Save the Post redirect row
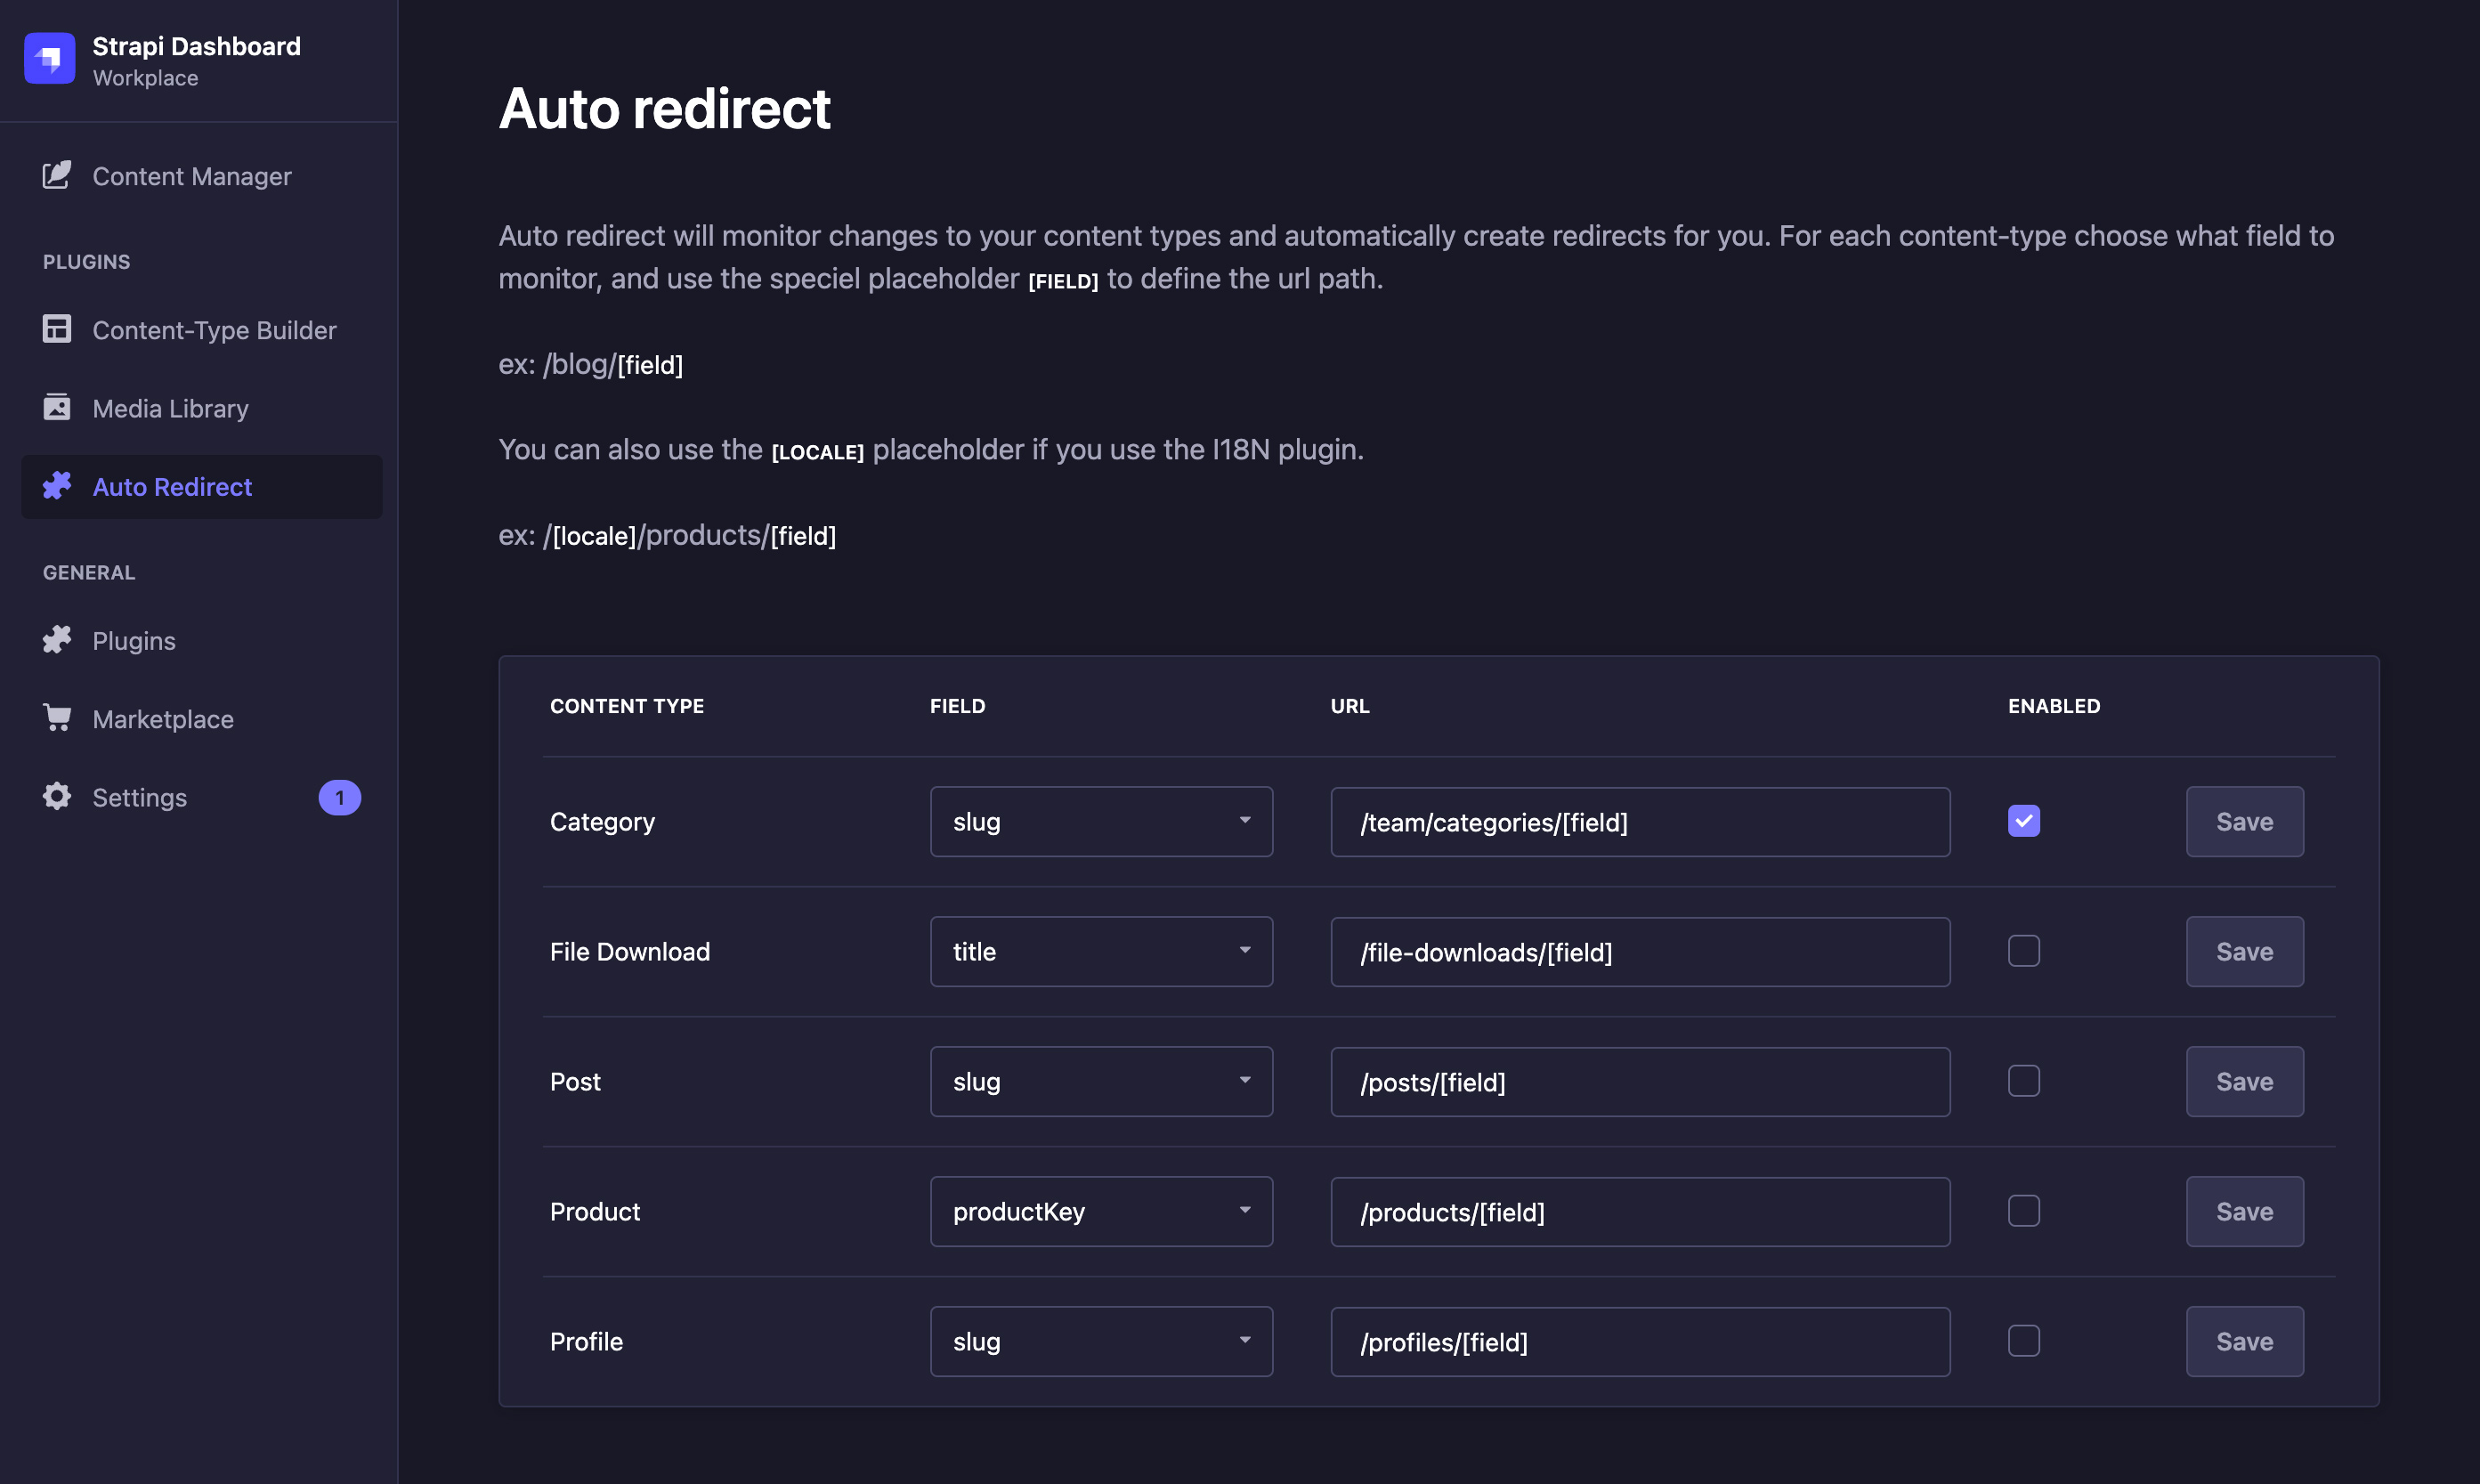2480x1484 pixels. (x=2244, y=1082)
